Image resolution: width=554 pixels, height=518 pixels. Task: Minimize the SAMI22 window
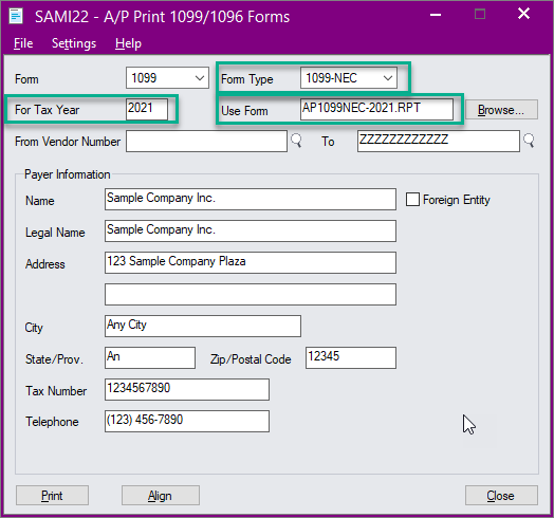click(x=435, y=15)
